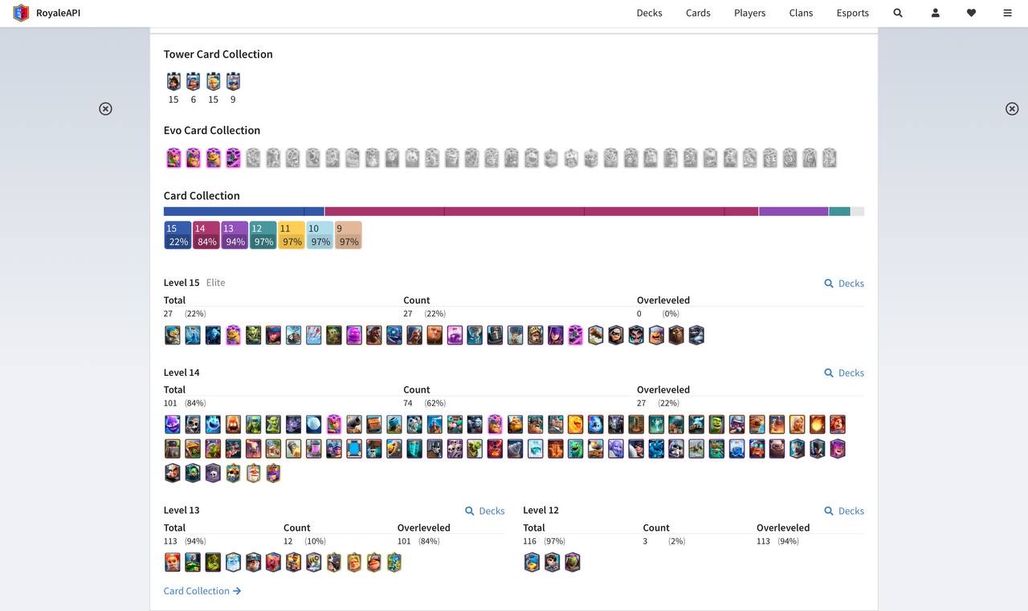The image size is (1028, 611).
Task: Click the Level 15 Overleveled value 0
Action: (639, 314)
